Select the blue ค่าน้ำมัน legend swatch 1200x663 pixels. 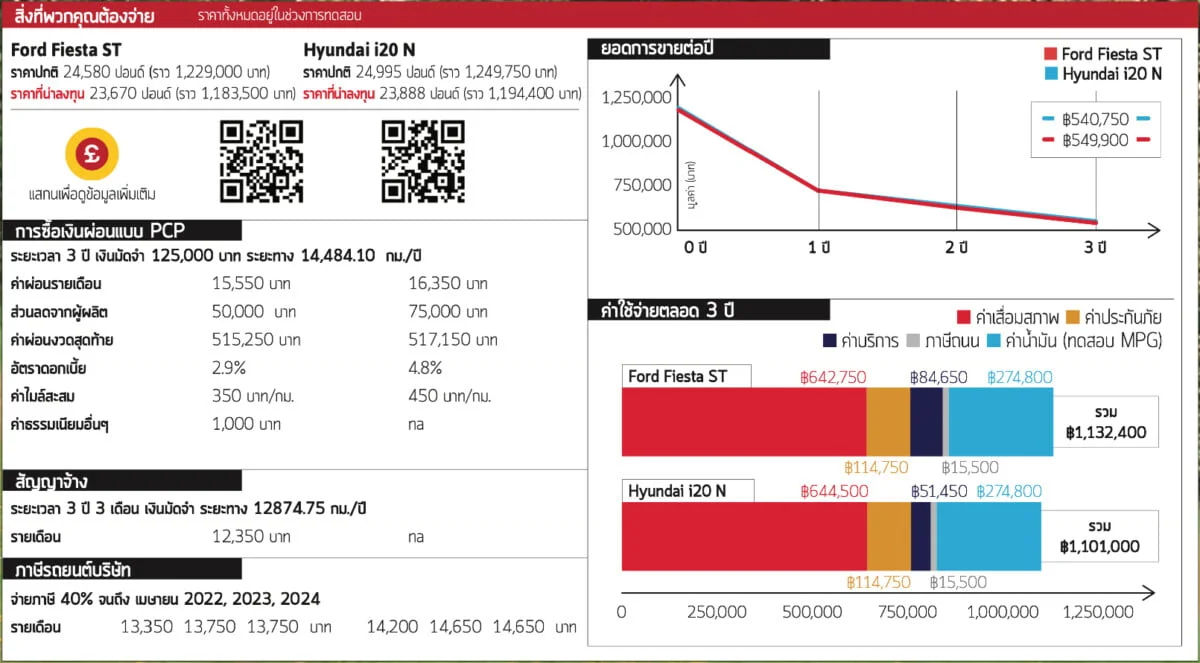[995, 340]
